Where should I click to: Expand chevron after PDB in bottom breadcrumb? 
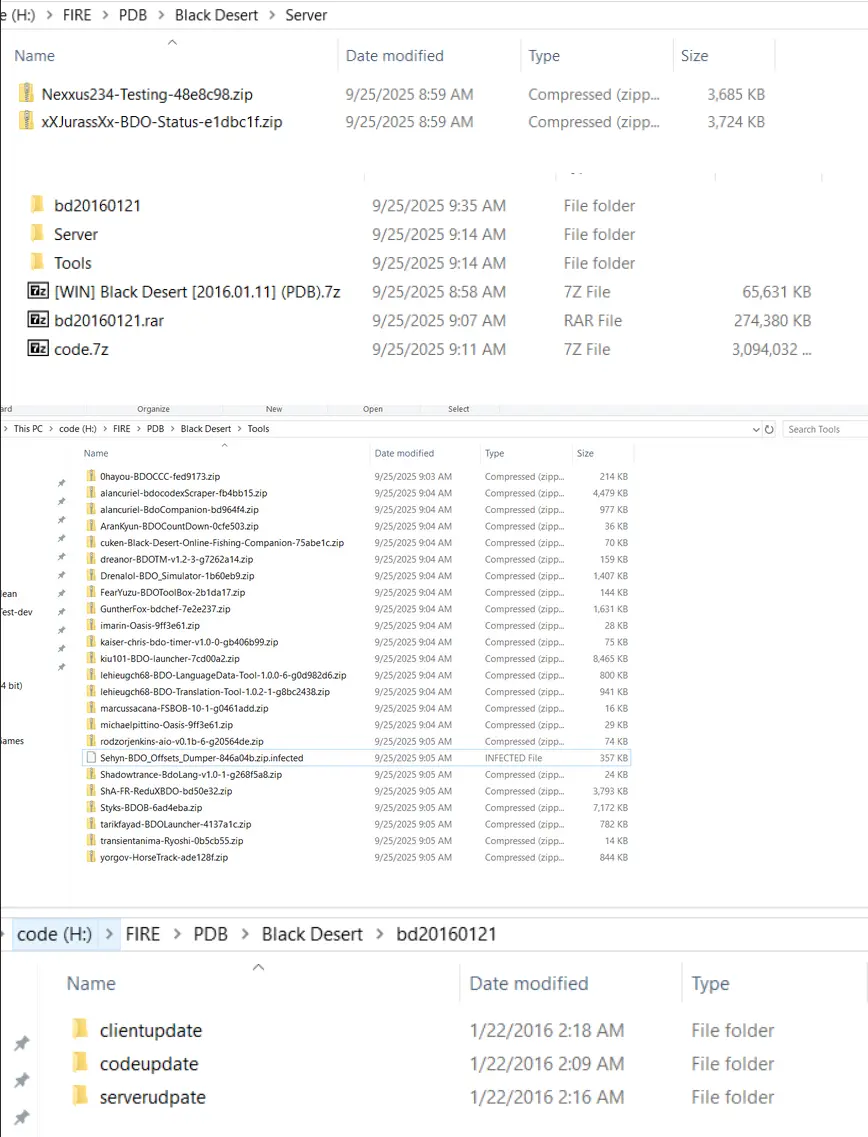[x=245, y=934]
